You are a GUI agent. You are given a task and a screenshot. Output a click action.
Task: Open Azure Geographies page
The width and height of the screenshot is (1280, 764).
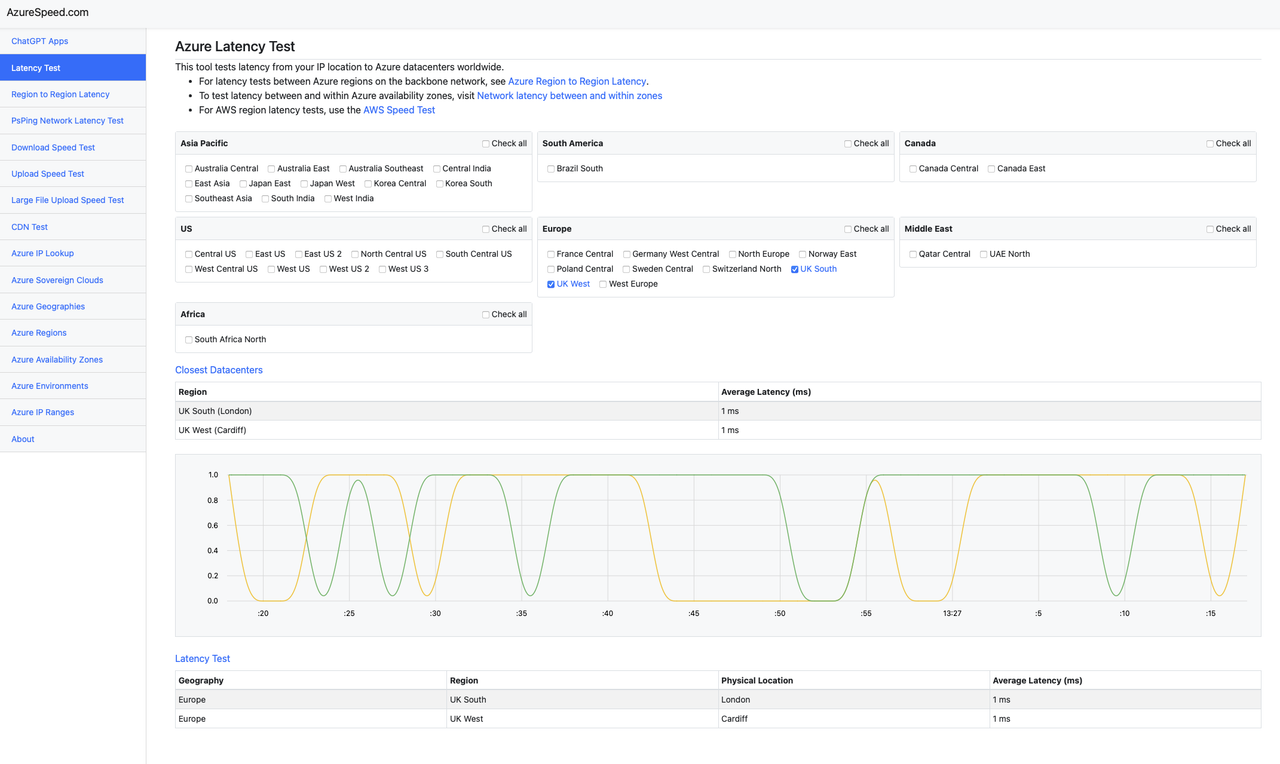coord(73,306)
